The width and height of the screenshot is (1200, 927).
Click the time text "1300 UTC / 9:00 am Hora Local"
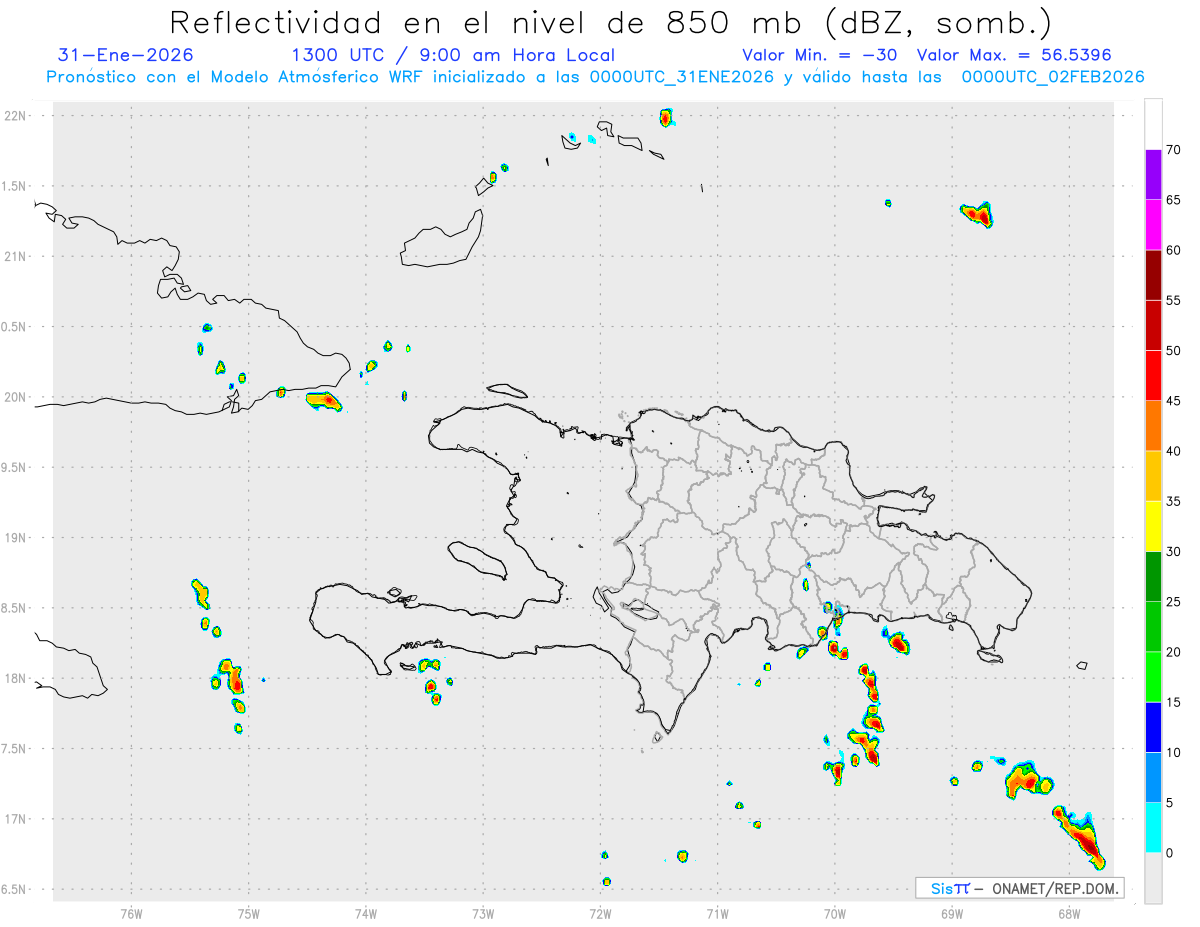(453, 55)
